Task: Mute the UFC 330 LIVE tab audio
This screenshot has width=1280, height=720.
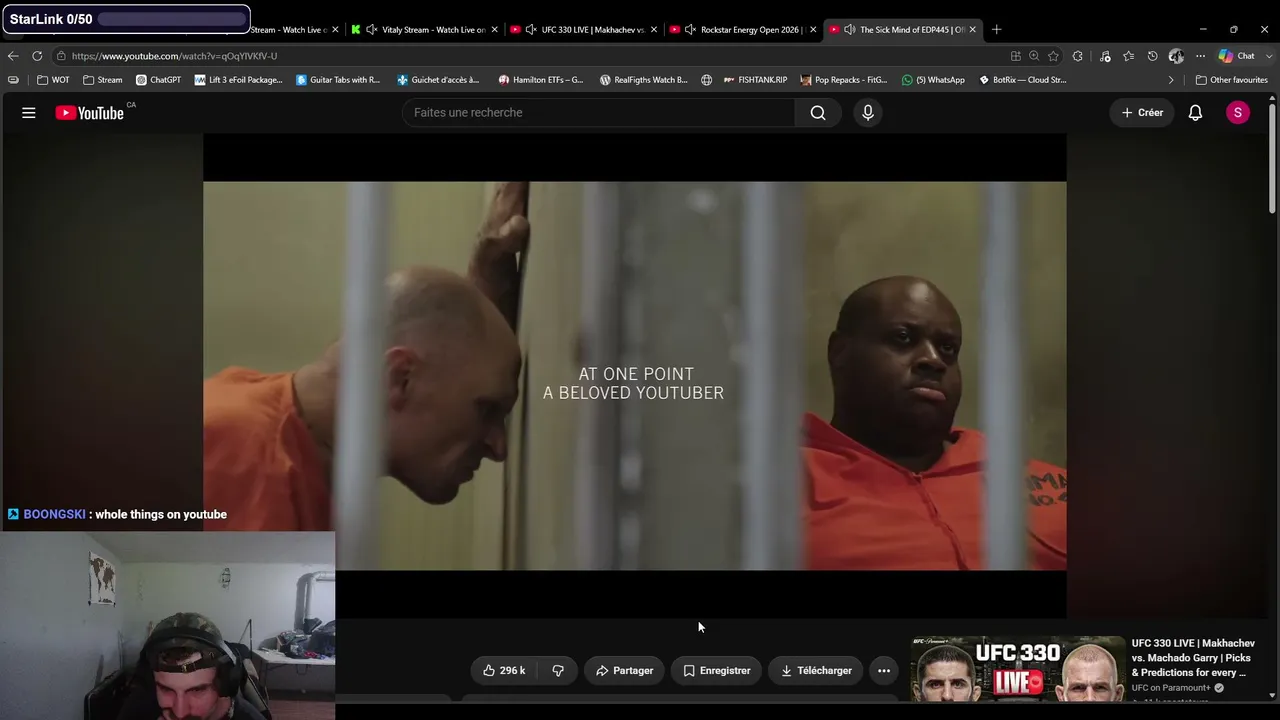Action: 530,30
